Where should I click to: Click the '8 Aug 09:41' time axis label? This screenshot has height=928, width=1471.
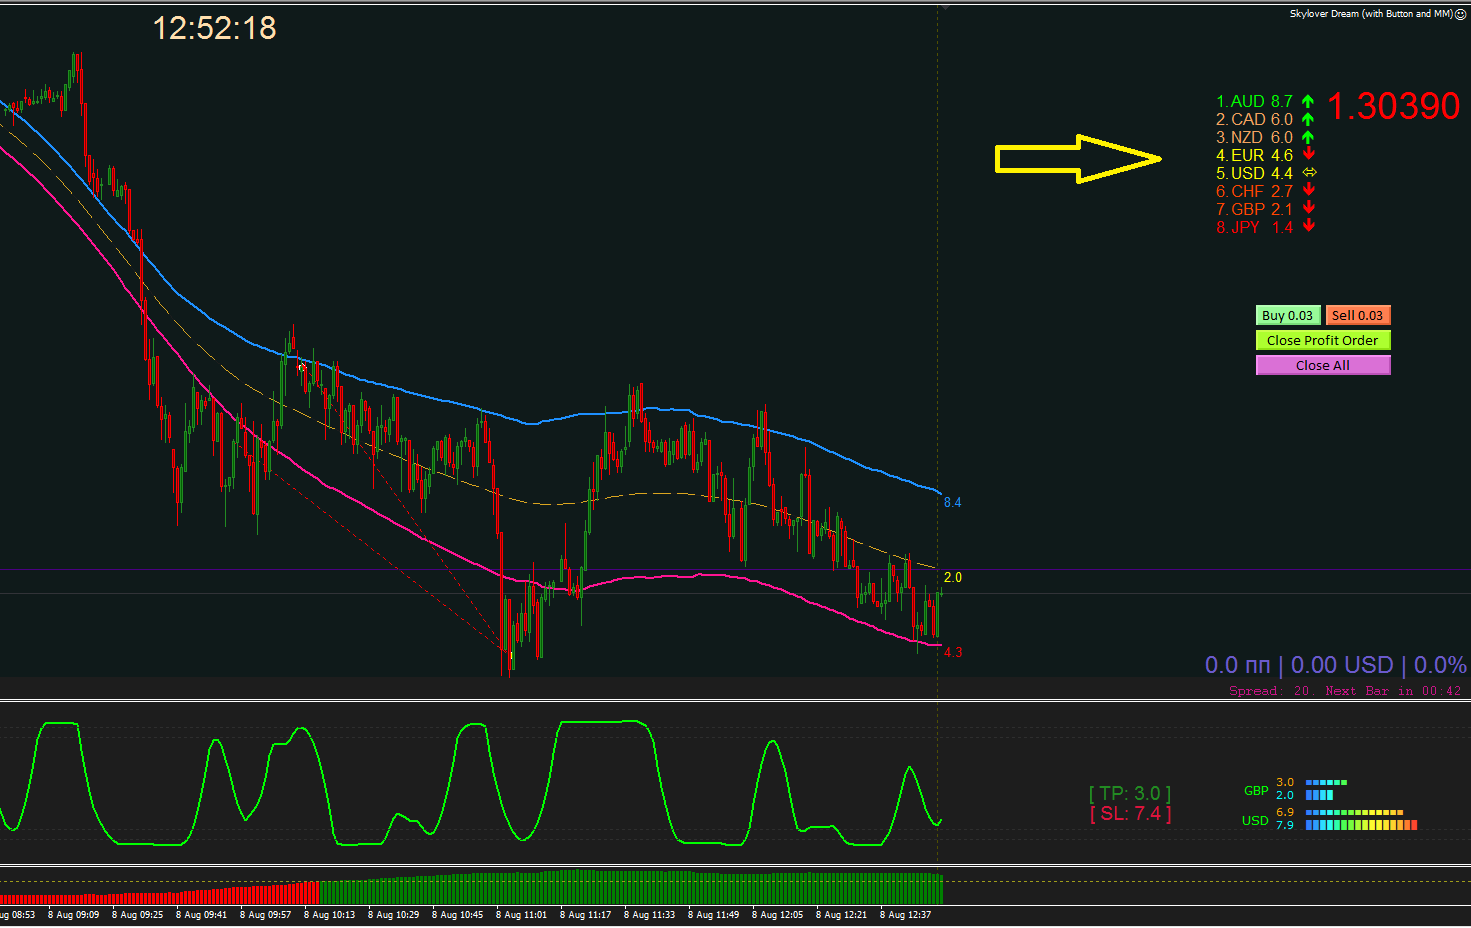pyautogui.click(x=202, y=915)
